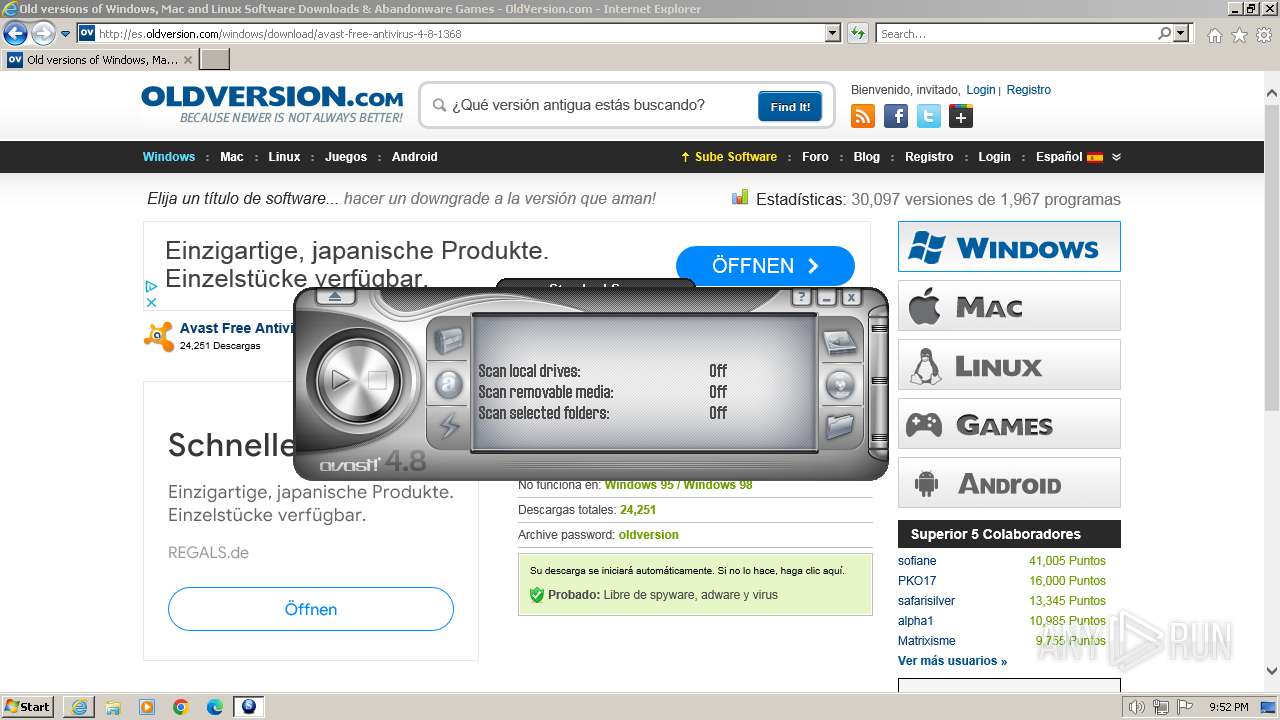
Task: Click browser forward arrow
Action: [43, 33]
